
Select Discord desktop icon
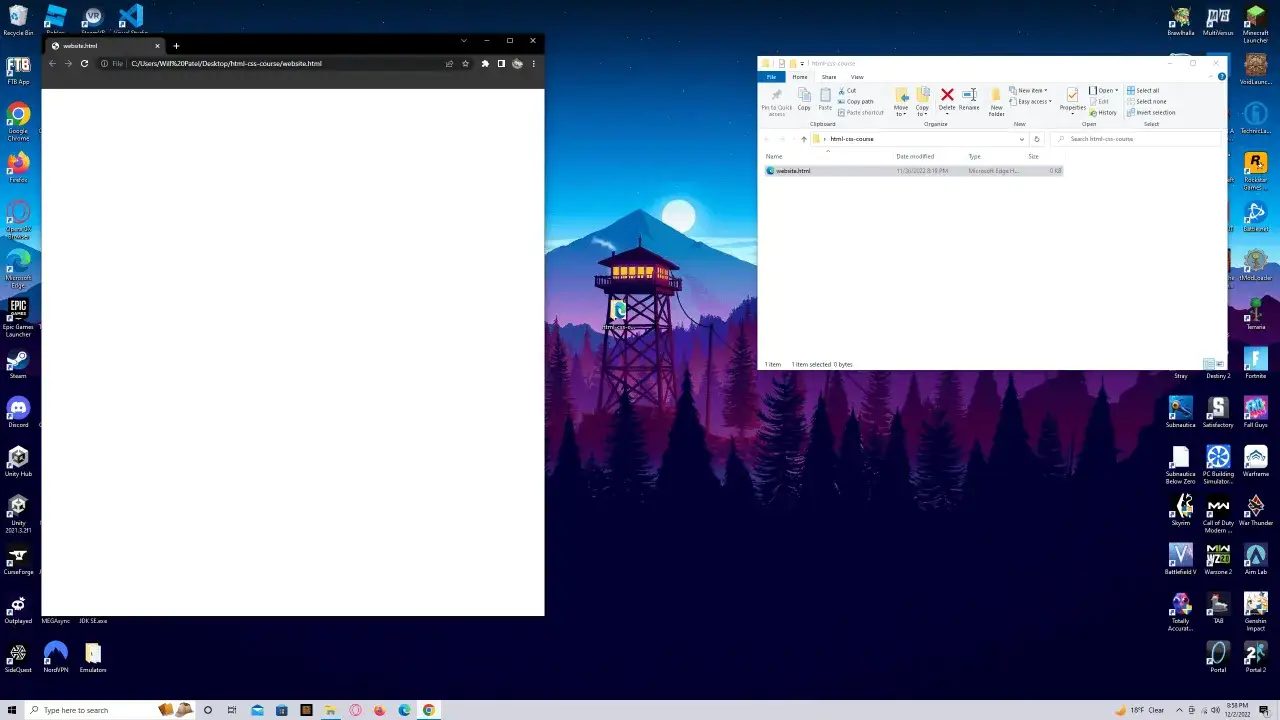pyautogui.click(x=18, y=413)
